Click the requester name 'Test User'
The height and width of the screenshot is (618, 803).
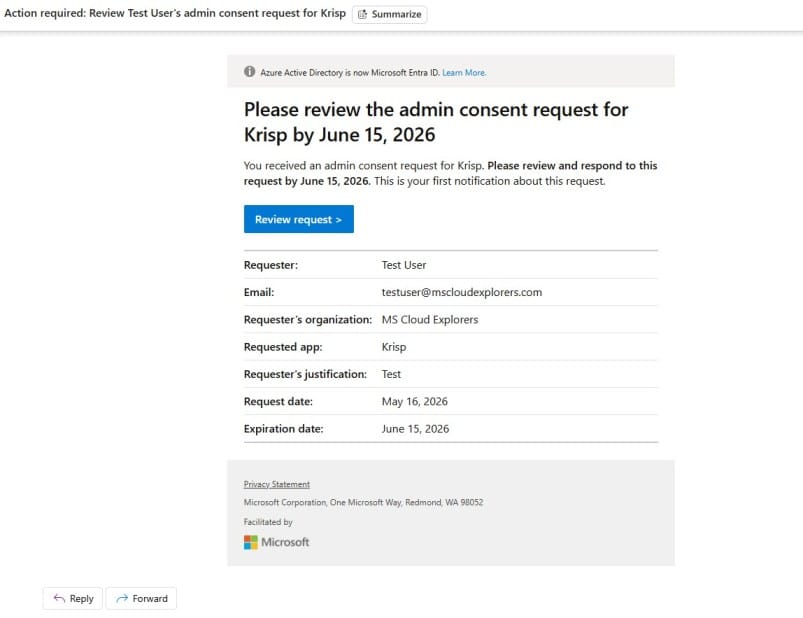(404, 265)
